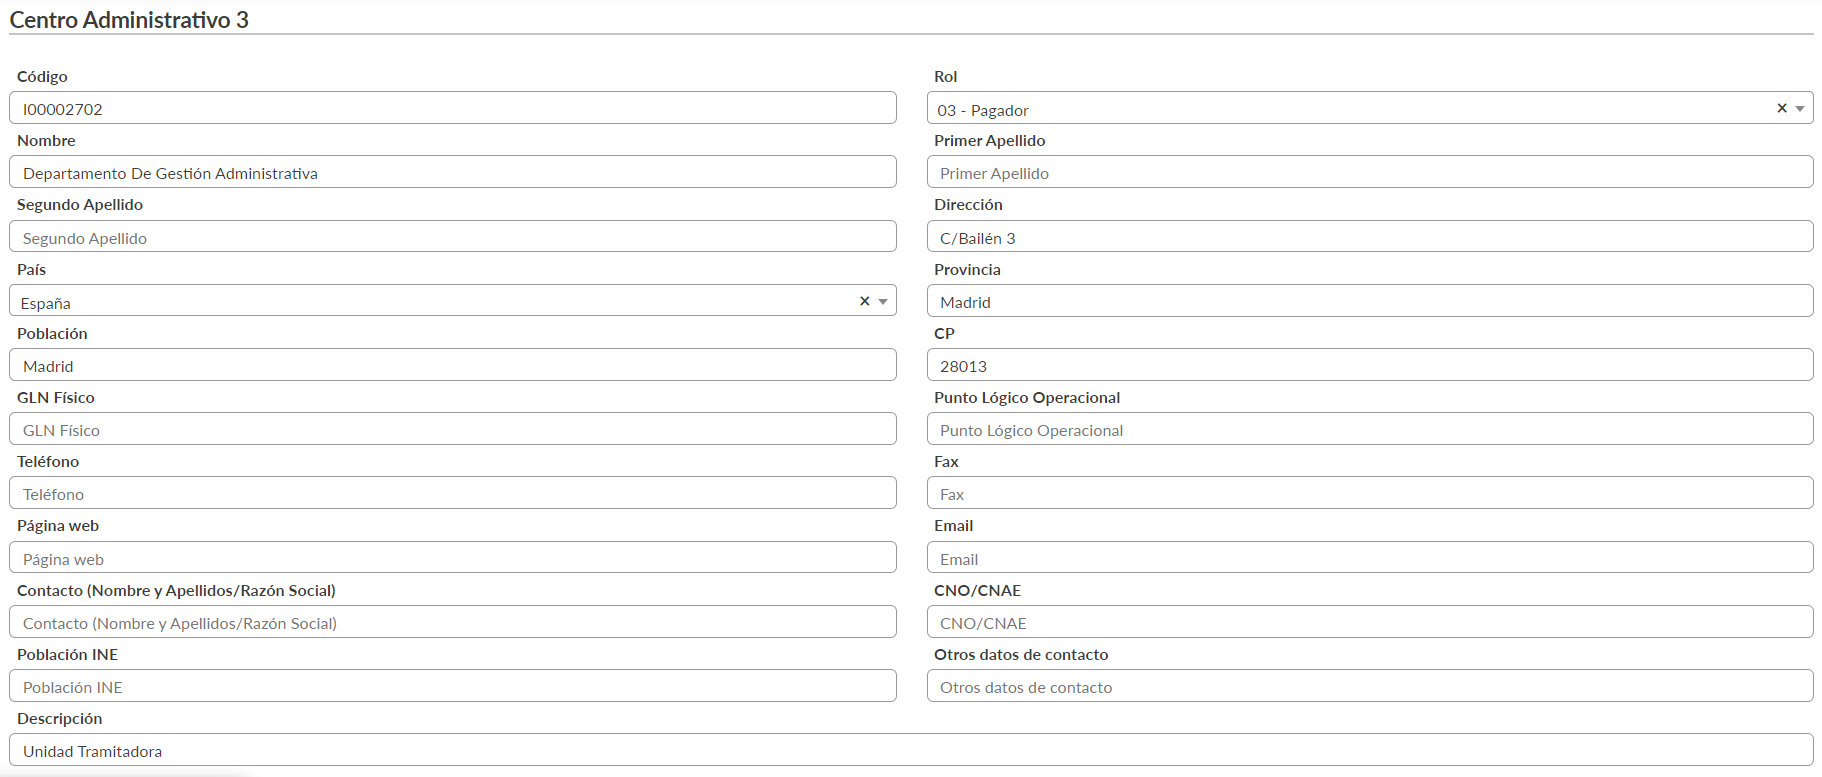The height and width of the screenshot is (777, 1822).
Task: Open the 03 - Pagador combo box
Action: [x=1340, y=109]
